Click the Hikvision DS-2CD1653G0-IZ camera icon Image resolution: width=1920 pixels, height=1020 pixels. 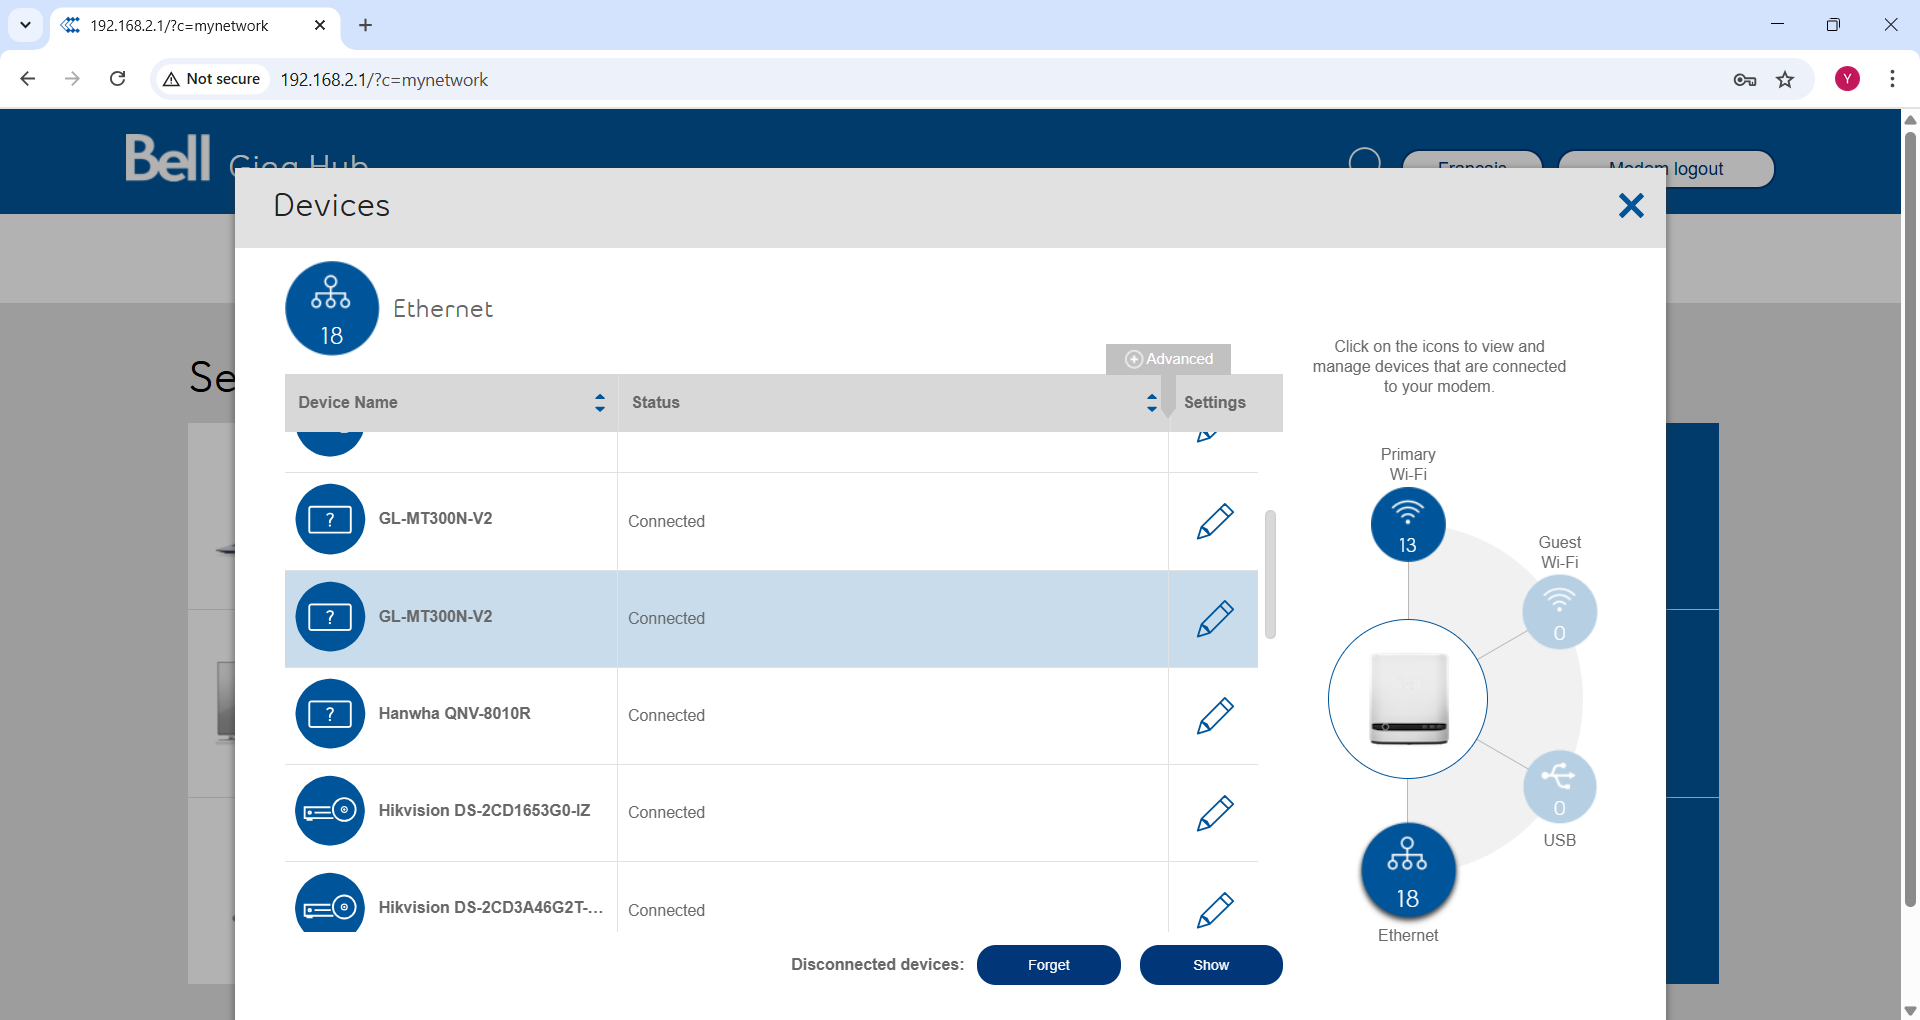click(330, 811)
